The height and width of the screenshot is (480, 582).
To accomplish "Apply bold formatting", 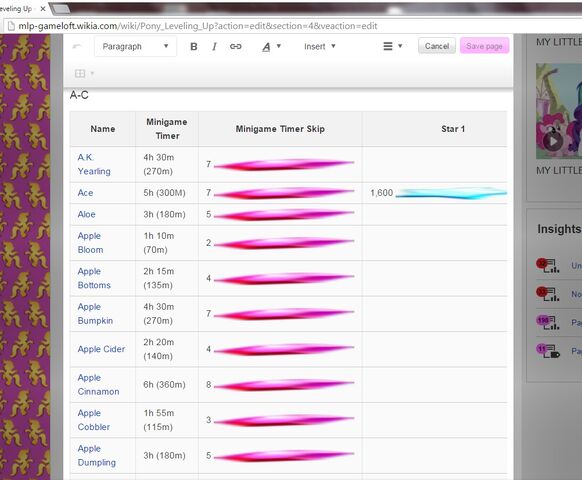I will [193, 46].
